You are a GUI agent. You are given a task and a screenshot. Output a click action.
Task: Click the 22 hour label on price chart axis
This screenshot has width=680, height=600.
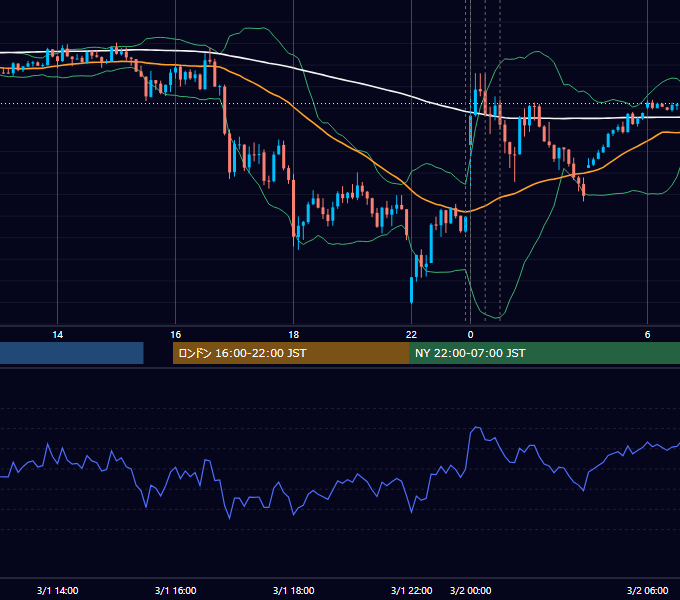tap(411, 335)
